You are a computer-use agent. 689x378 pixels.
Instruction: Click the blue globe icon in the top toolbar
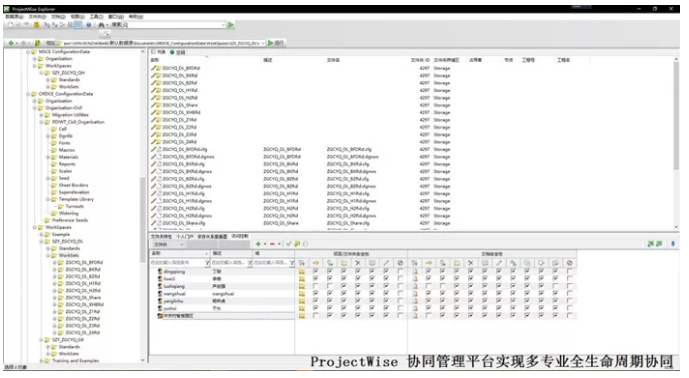point(88,25)
